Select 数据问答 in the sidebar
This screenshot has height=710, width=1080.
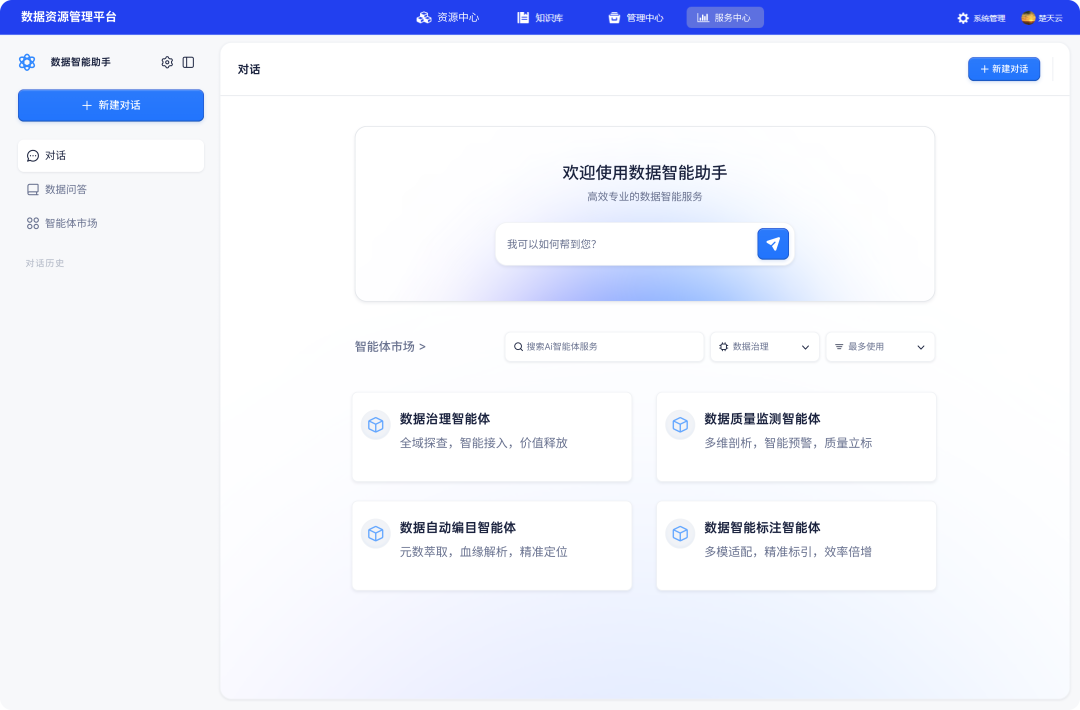[111, 189]
